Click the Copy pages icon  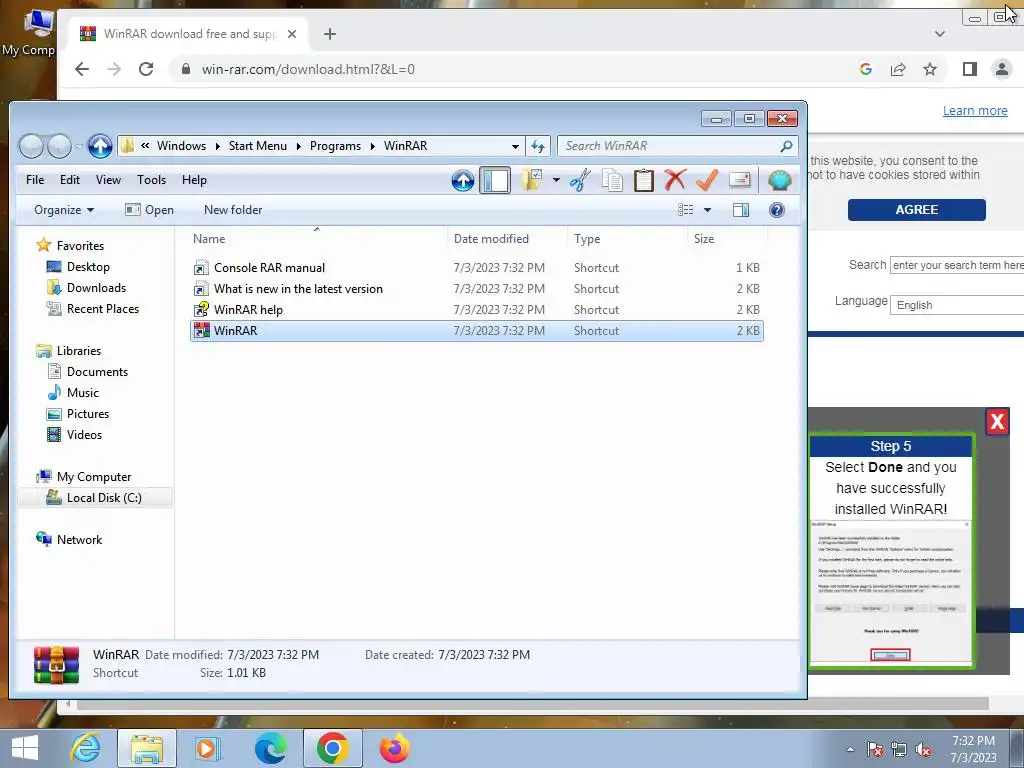point(612,180)
